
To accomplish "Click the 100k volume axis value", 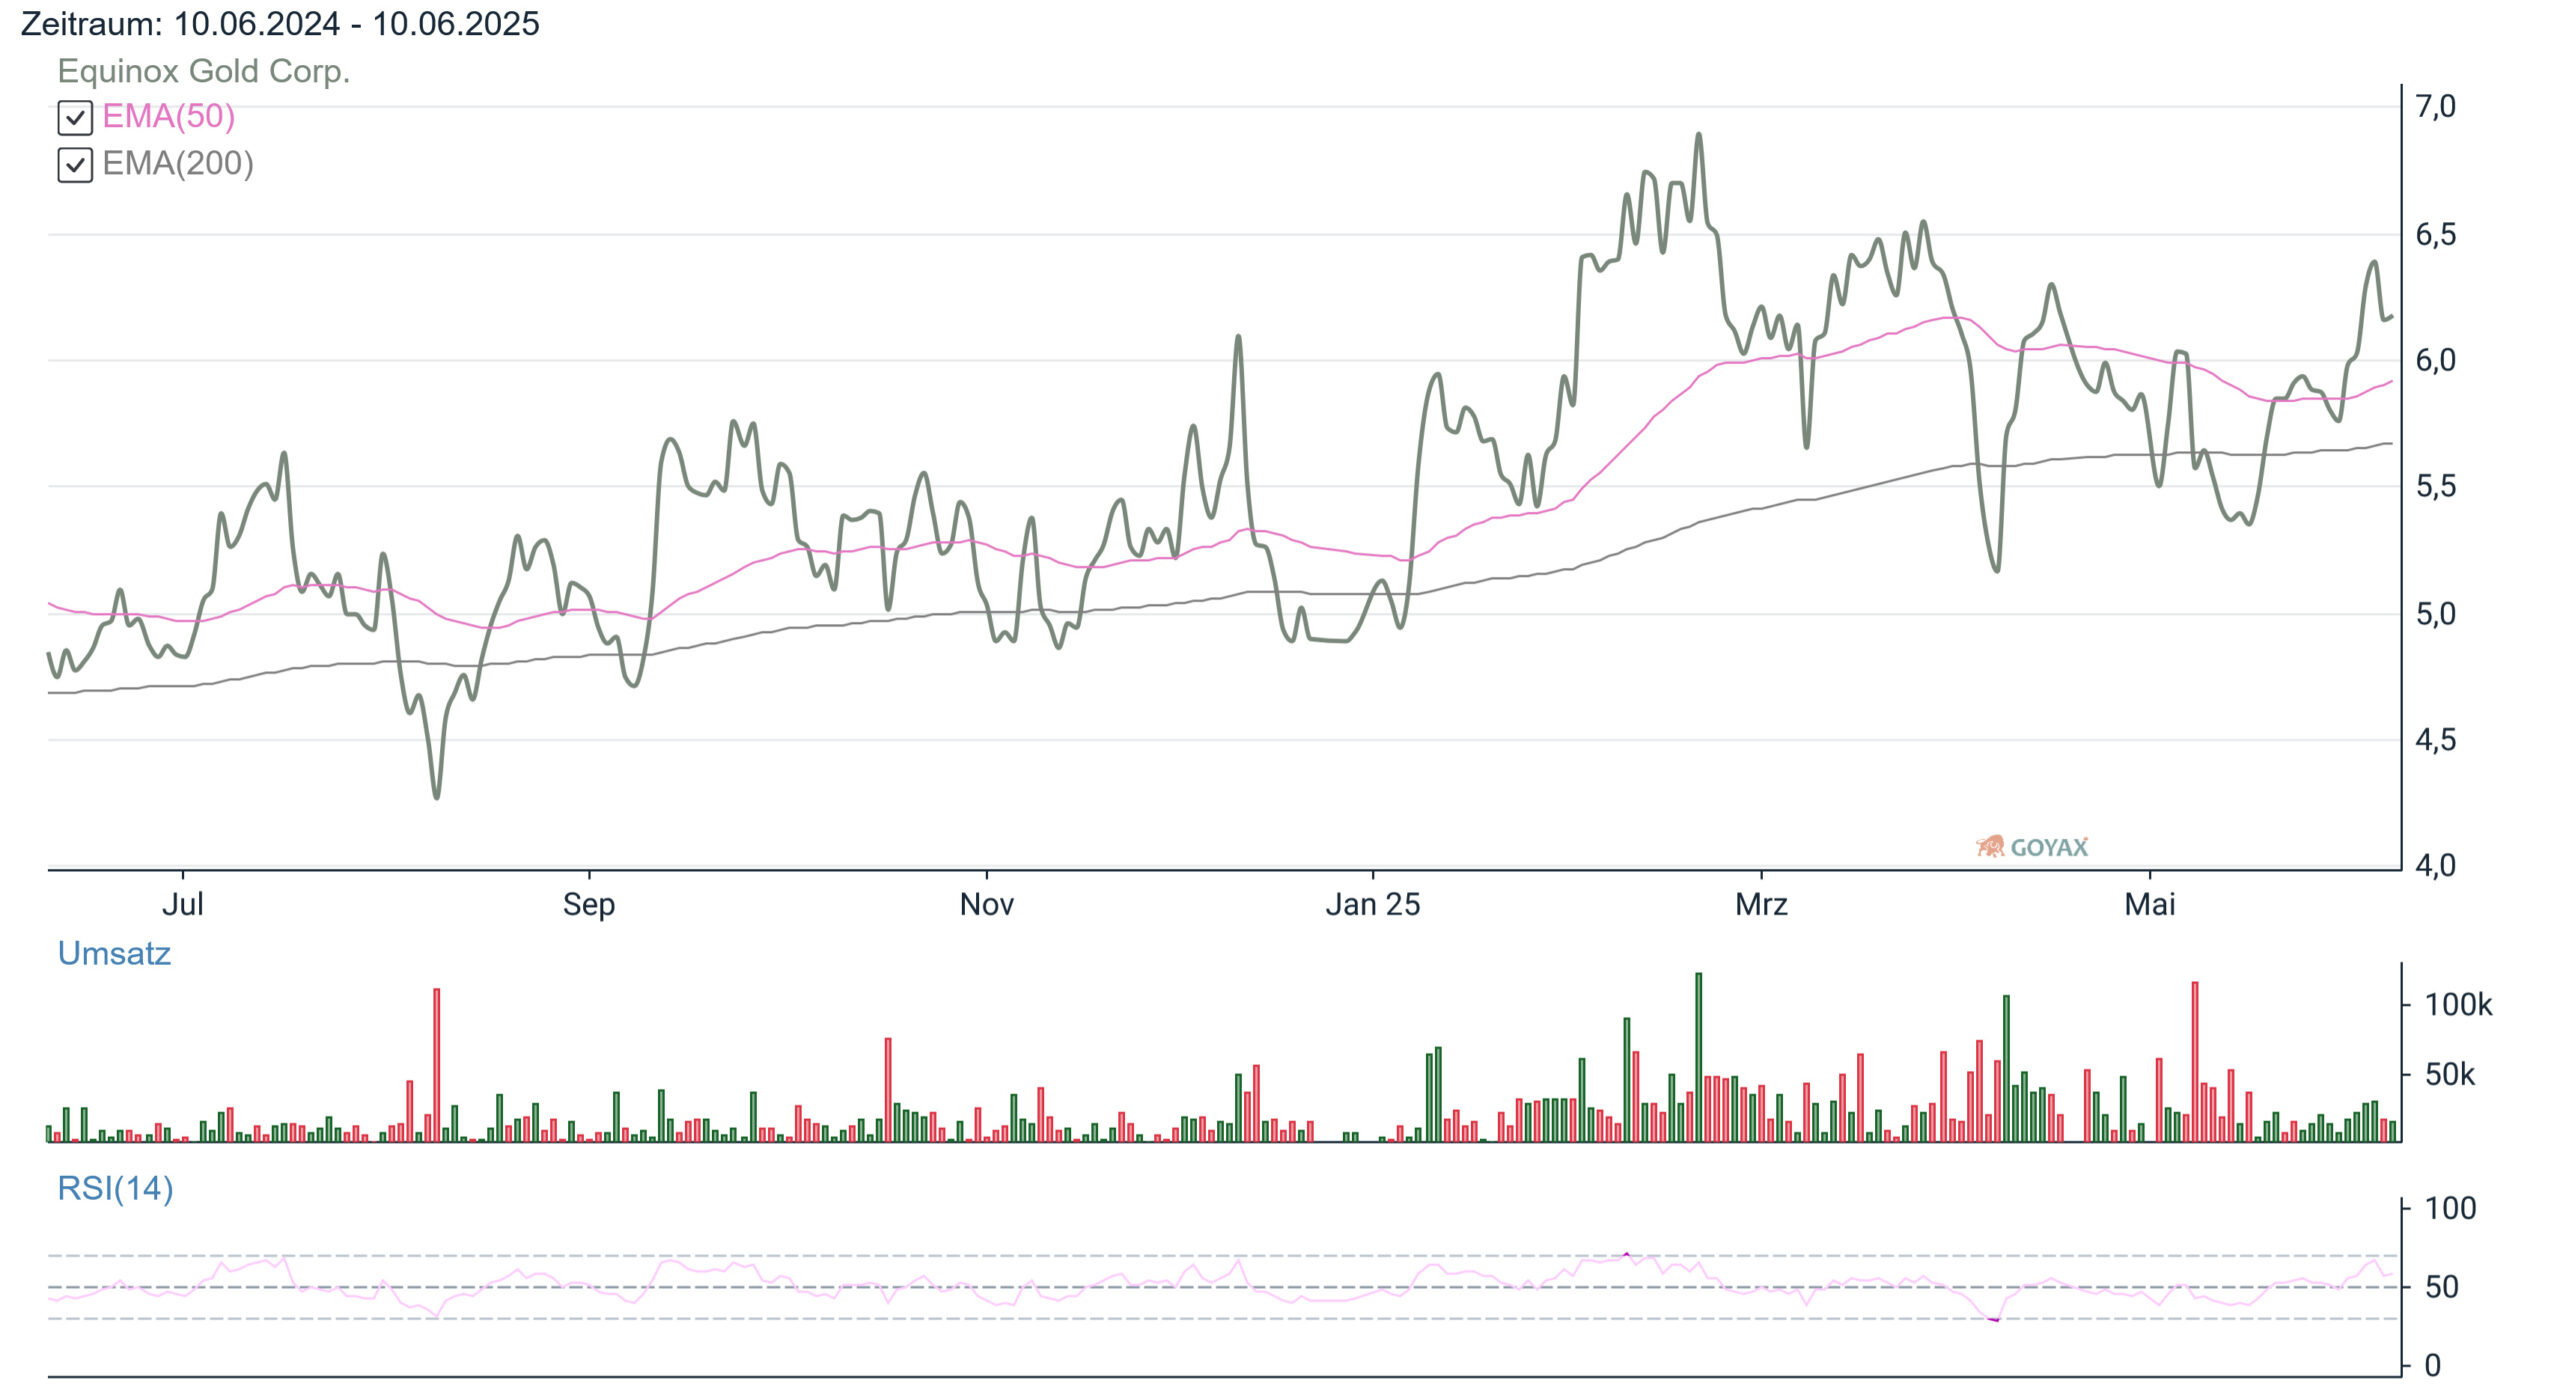I will coord(2458,1005).
